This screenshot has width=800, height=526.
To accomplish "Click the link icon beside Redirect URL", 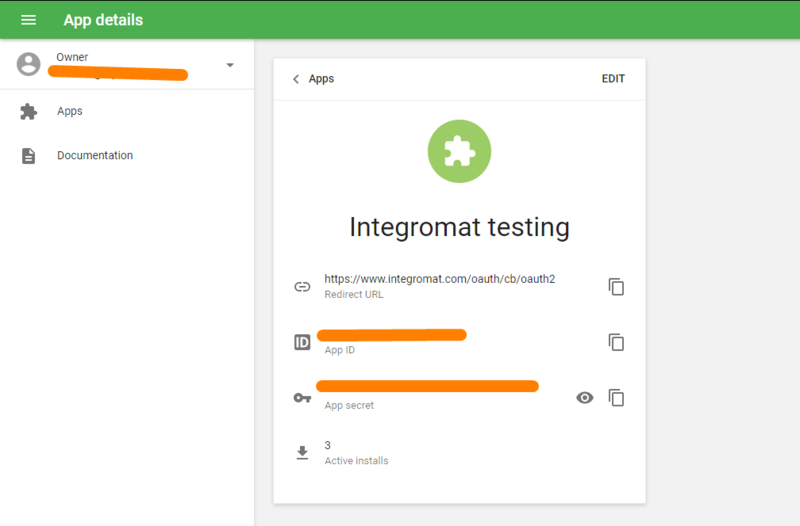I will 302,286.
